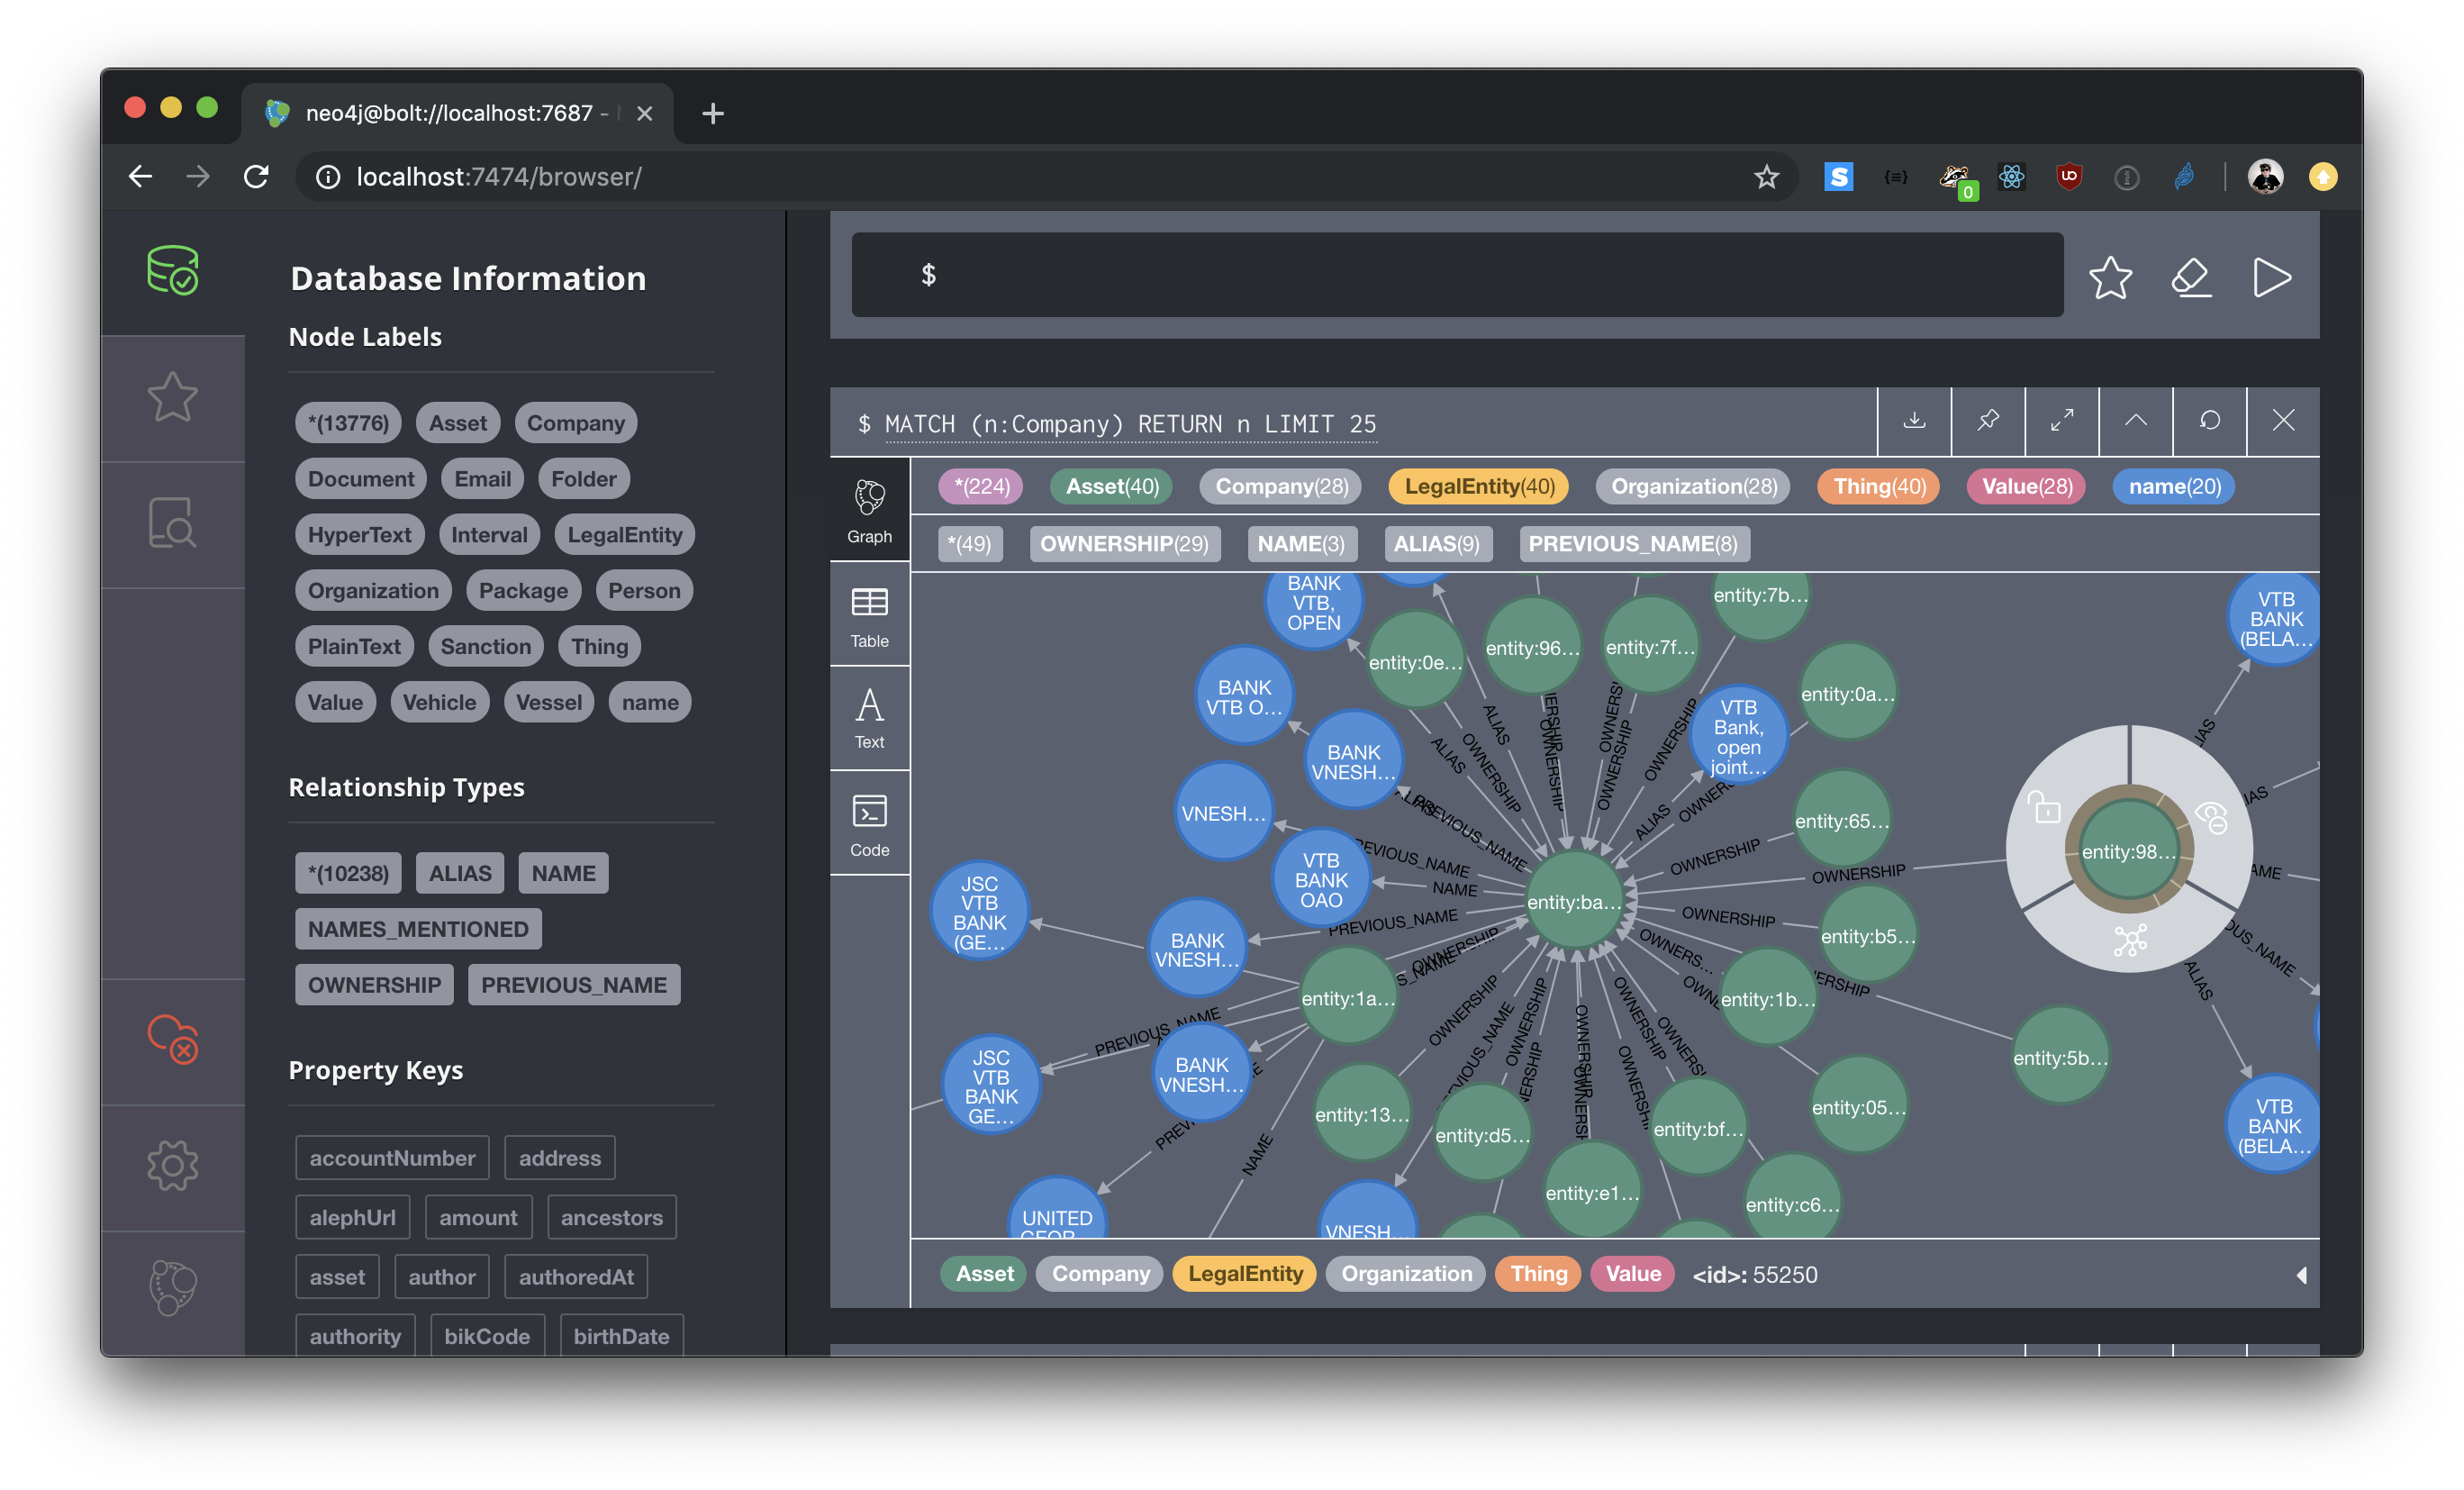Viewport: 2464px width, 1490px height.
Task: Bookmark the page with the address bar star
Action: point(1766,177)
